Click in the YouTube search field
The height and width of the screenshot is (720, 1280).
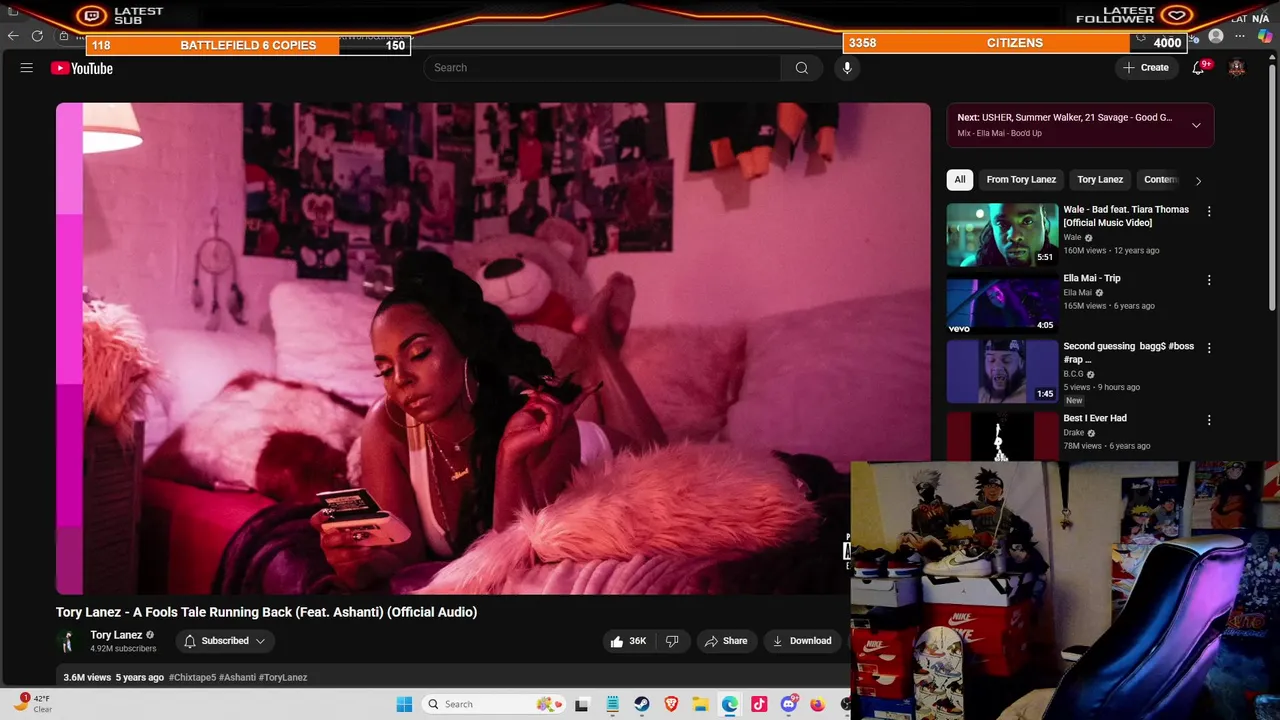coord(603,68)
